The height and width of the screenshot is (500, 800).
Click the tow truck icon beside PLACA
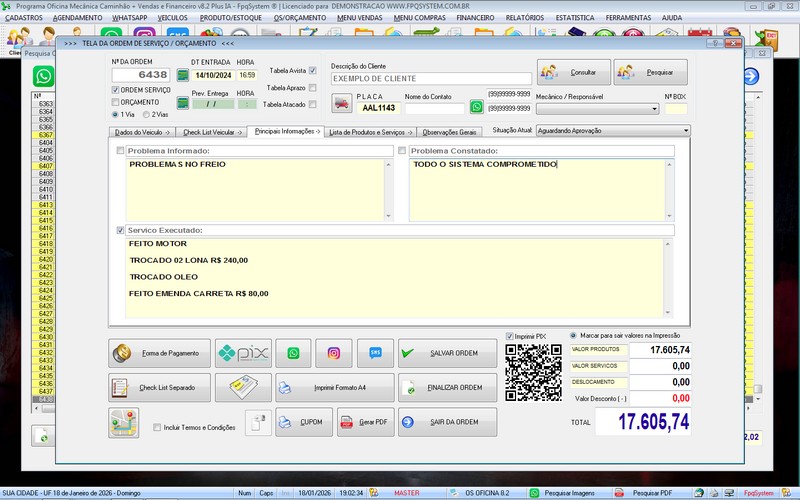tap(342, 103)
